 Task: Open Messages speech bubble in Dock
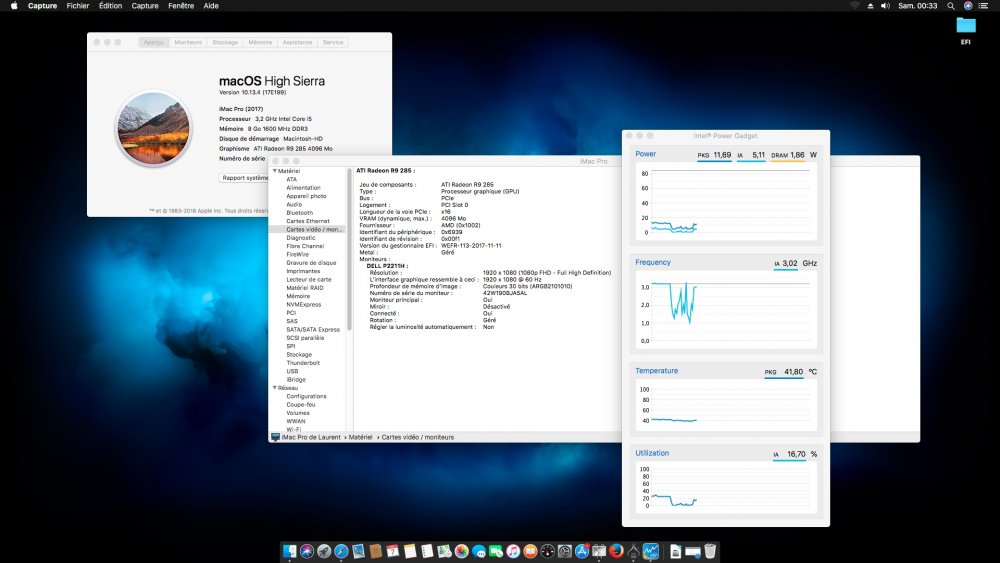(x=478, y=551)
